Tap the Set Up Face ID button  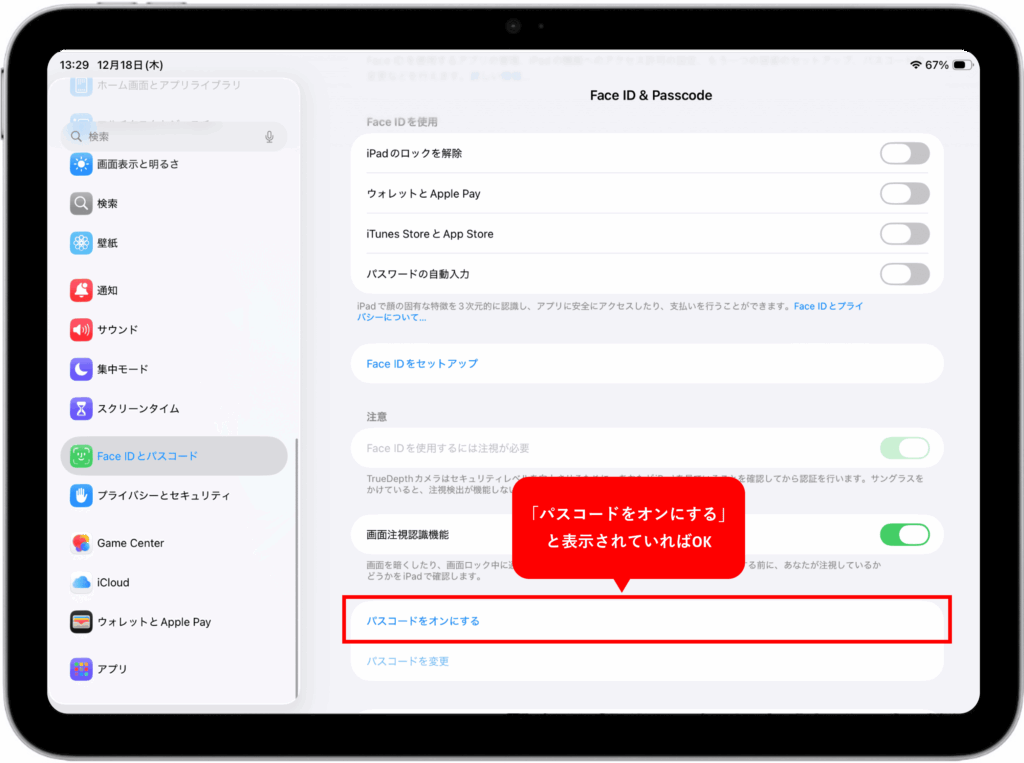click(x=422, y=364)
